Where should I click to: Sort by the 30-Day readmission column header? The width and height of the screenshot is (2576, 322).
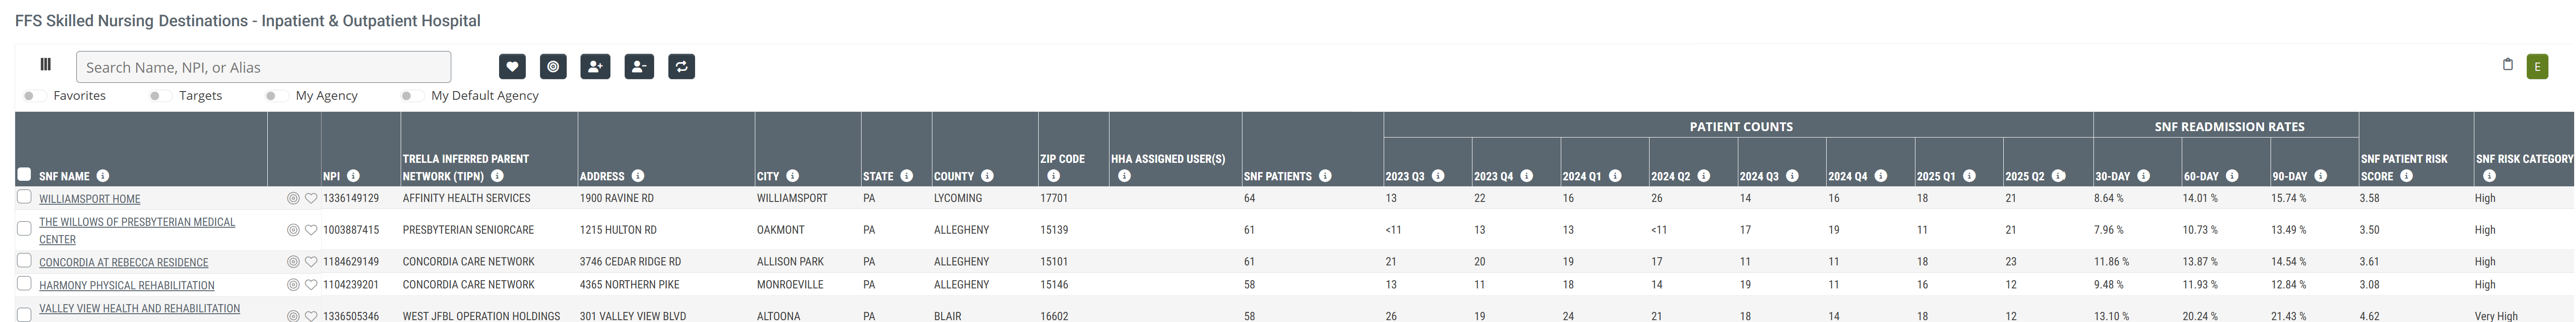2113,176
